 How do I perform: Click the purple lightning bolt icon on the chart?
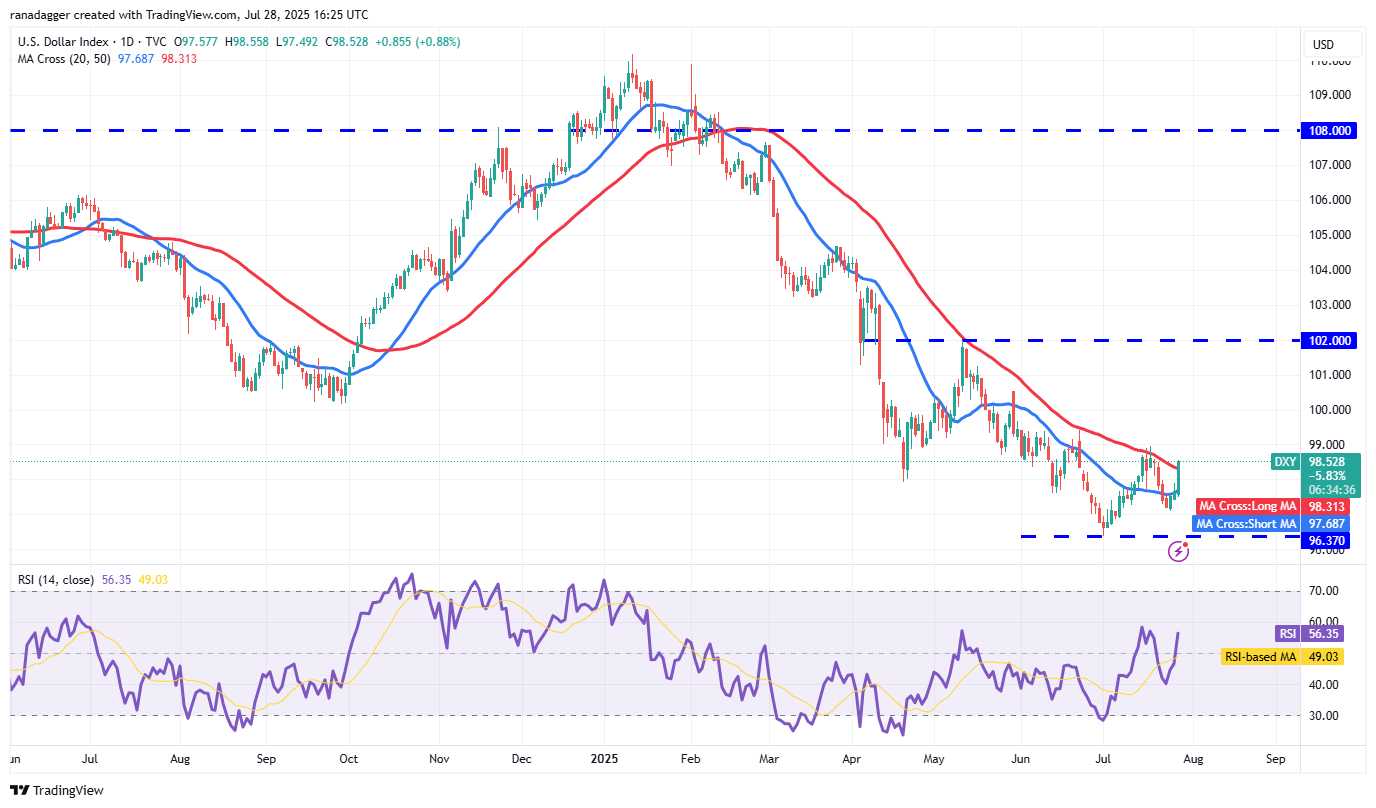click(x=1178, y=551)
